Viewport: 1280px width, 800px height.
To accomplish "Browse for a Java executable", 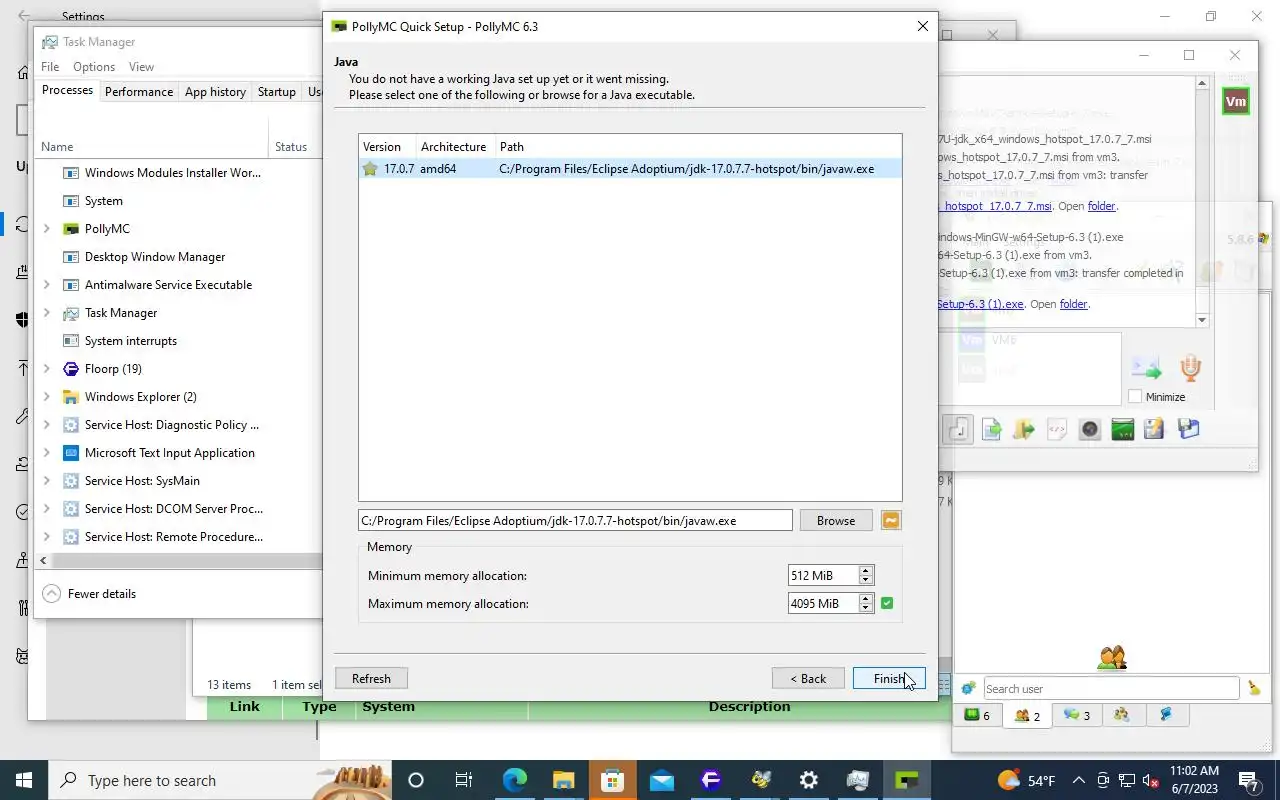I will point(836,520).
